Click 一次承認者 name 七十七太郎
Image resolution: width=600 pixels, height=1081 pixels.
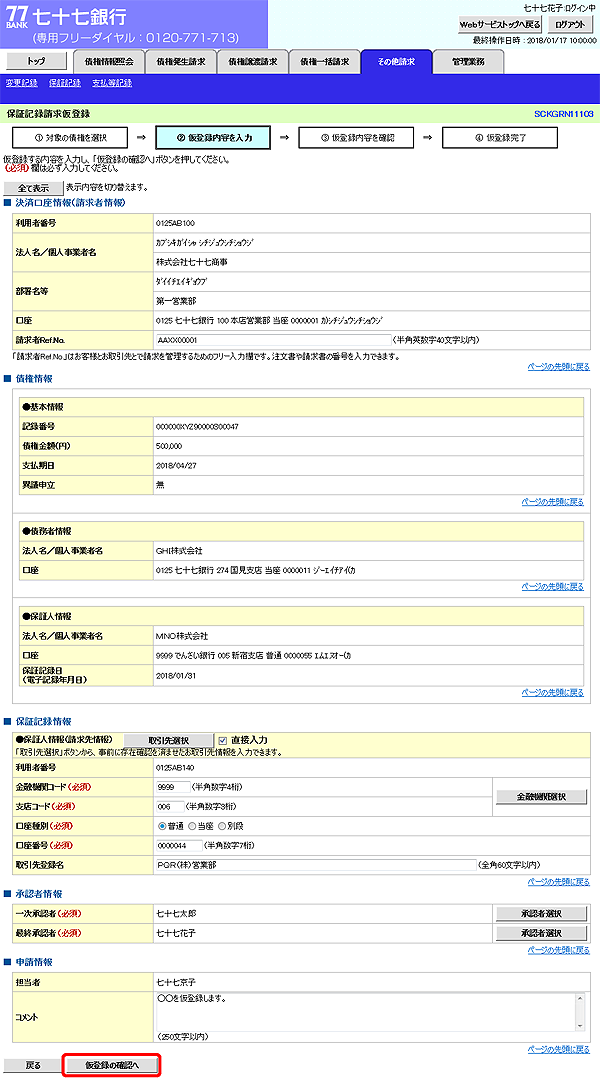177,914
